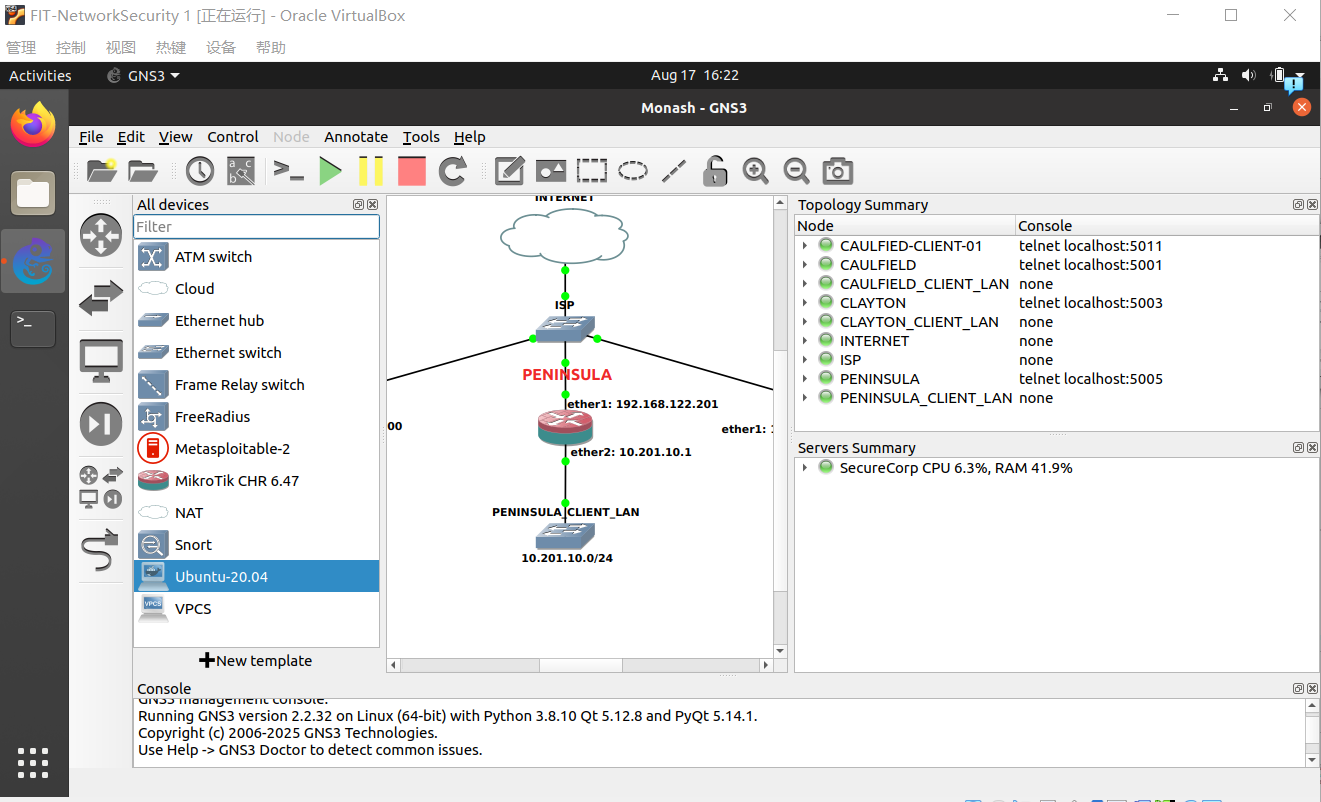
Task: Stop all nodes
Action: pos(411,170)
